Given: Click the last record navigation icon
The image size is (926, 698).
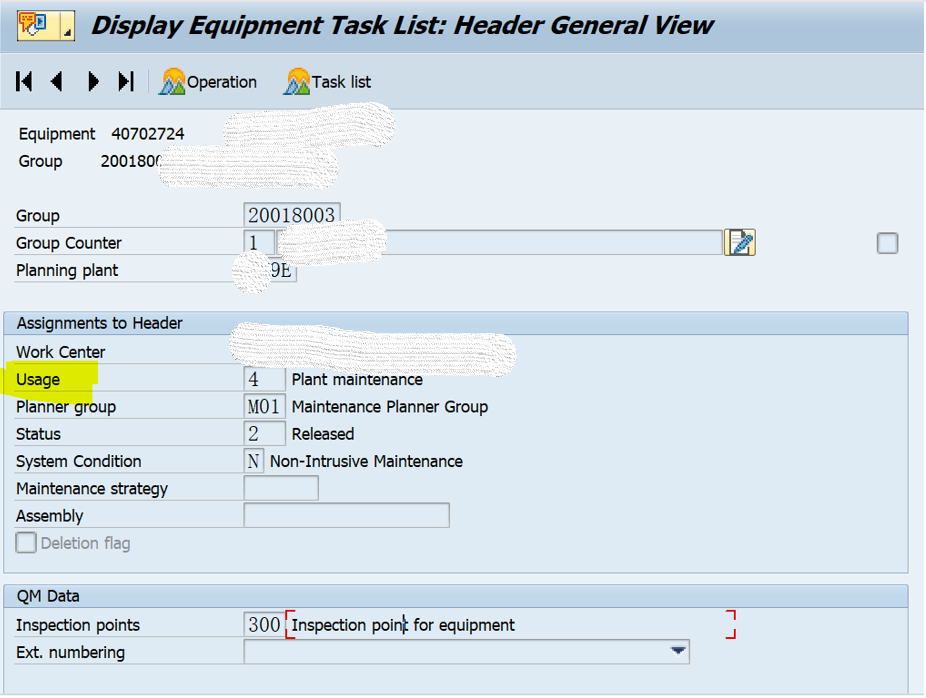Looking at the screenshot, I should (126, 82).
